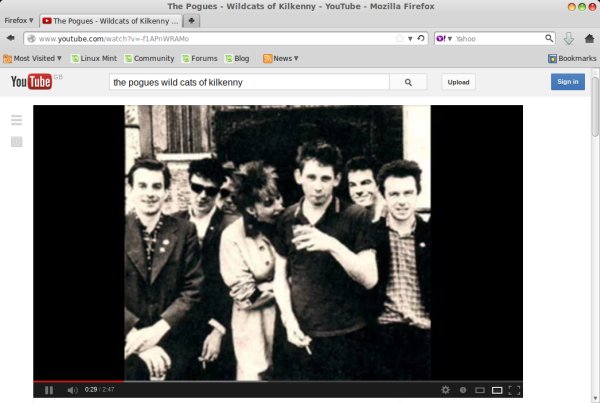Go to the YouTube logo home
Image resolution: width=600 pixels, height=403 pixels.
[31, 82]
